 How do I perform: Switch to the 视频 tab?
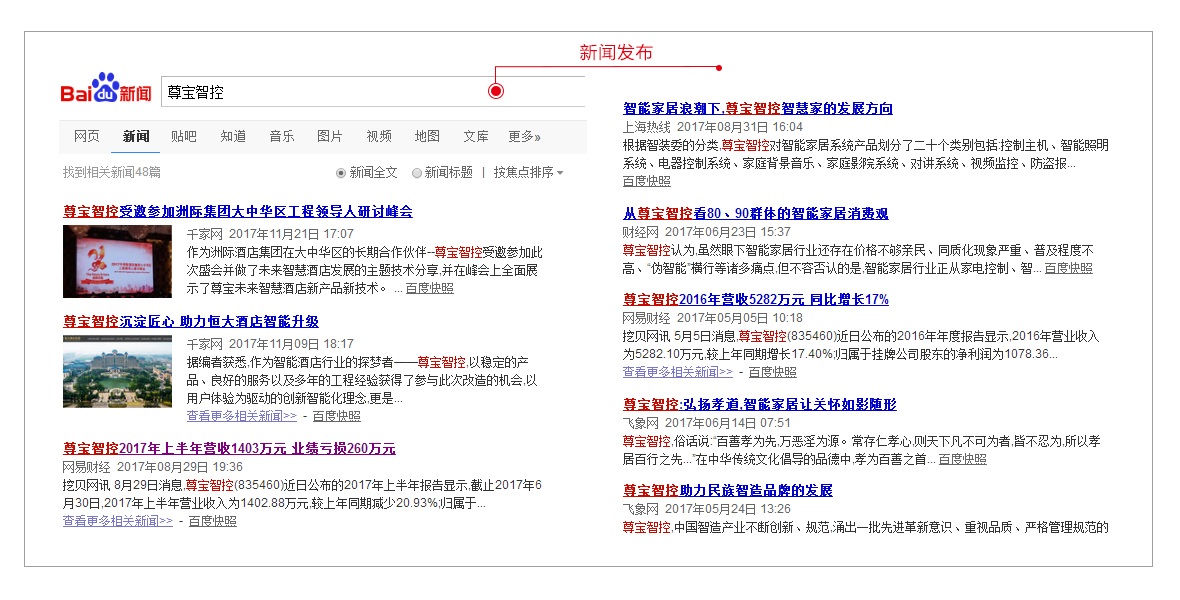point(379,136)
